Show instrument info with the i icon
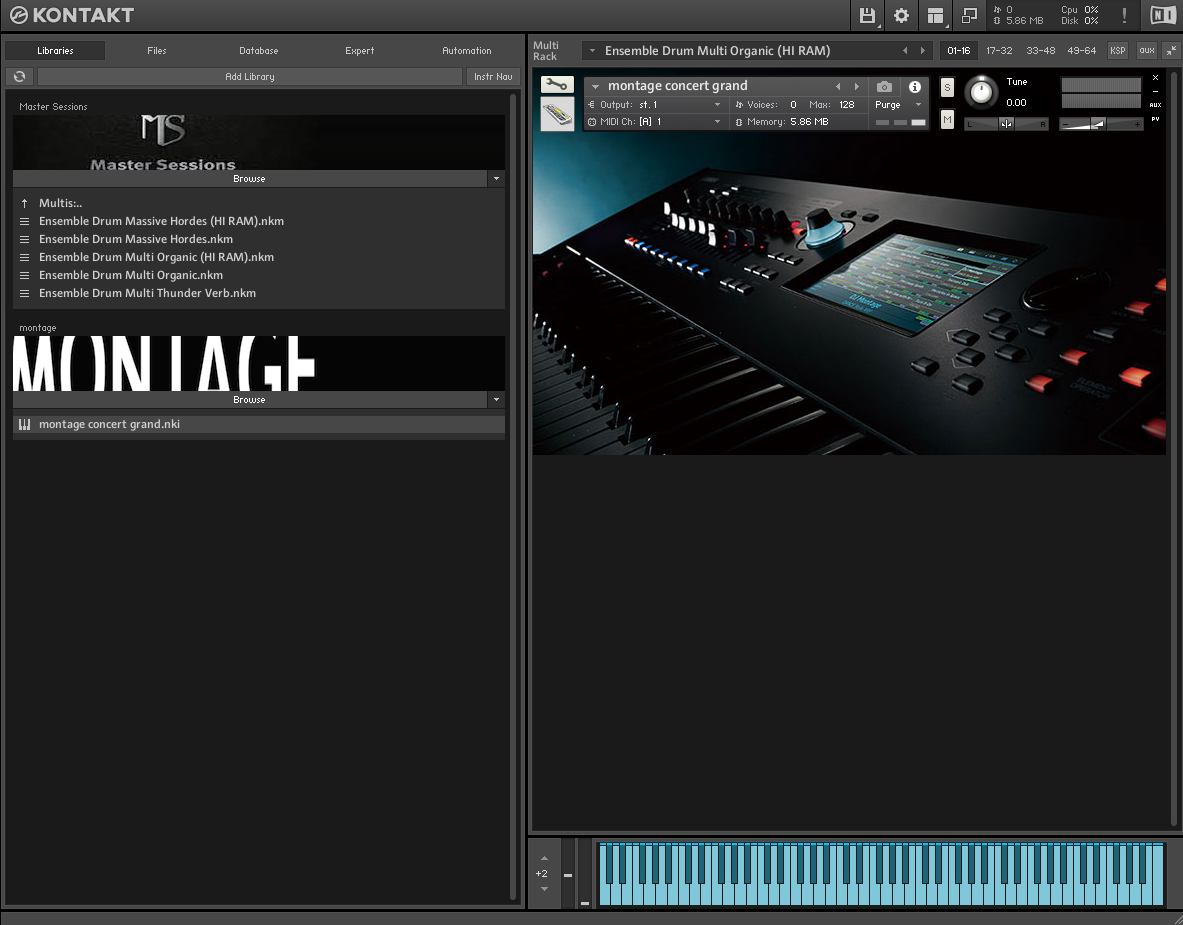1183x925 pixels. 914,87
